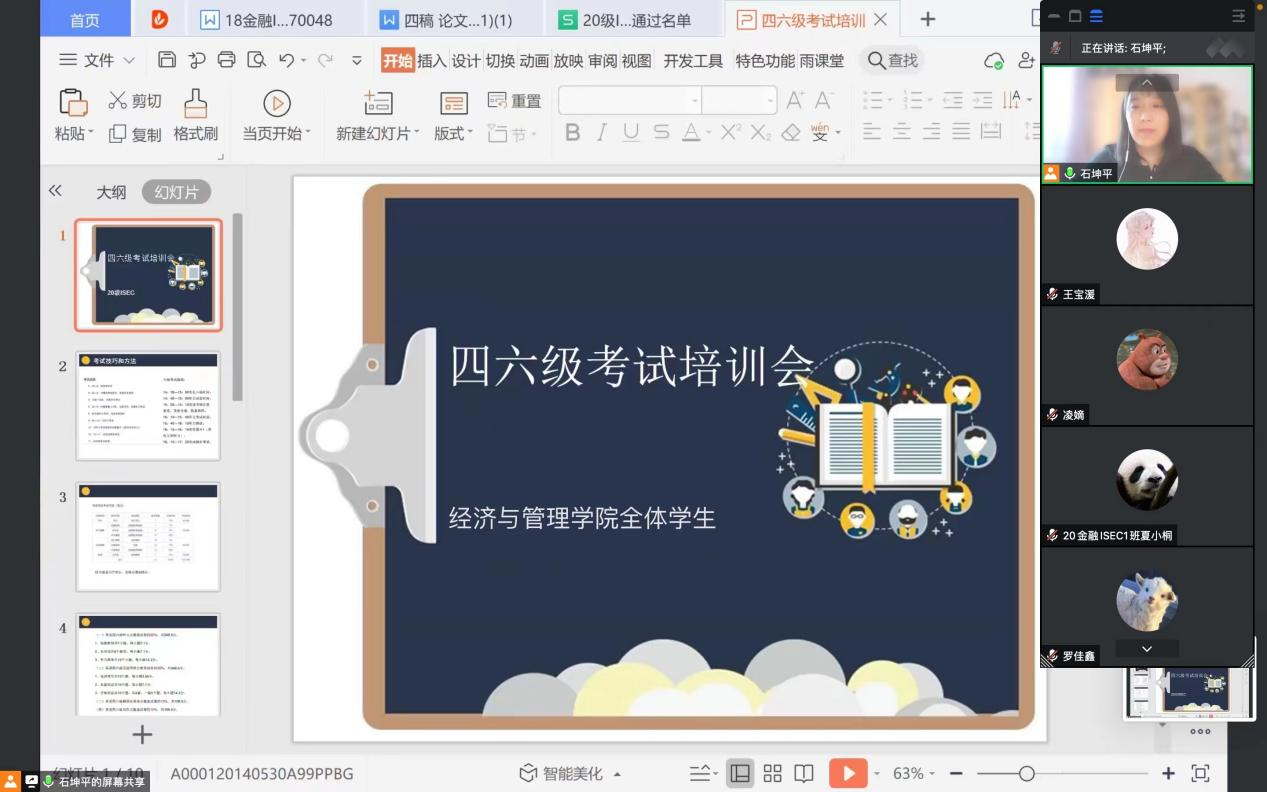Viewport: 1267px width, 792px height.
Task: Expand the 粘贴 paste options dropdown
Action: tap(74, 133)
